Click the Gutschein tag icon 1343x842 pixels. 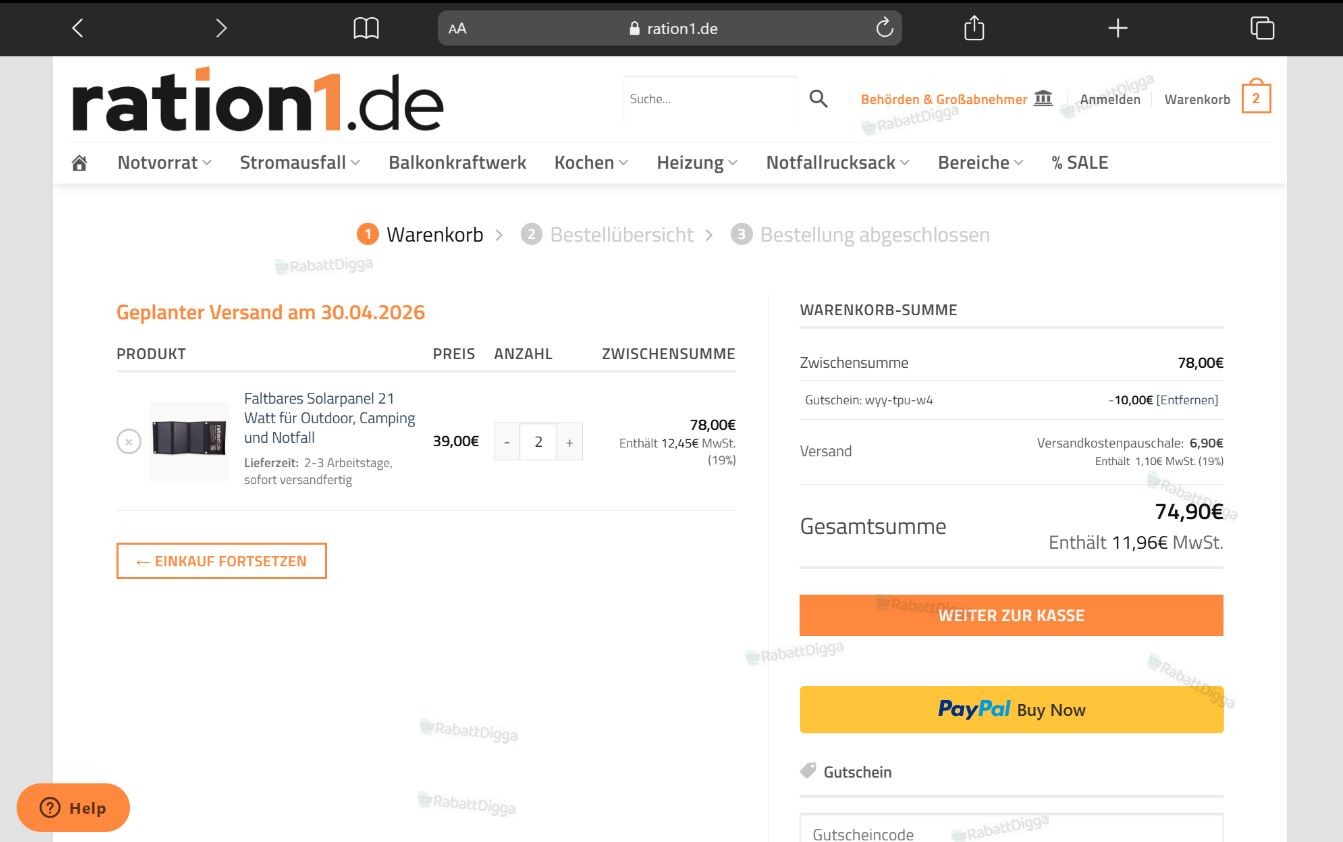pos(808,771)
